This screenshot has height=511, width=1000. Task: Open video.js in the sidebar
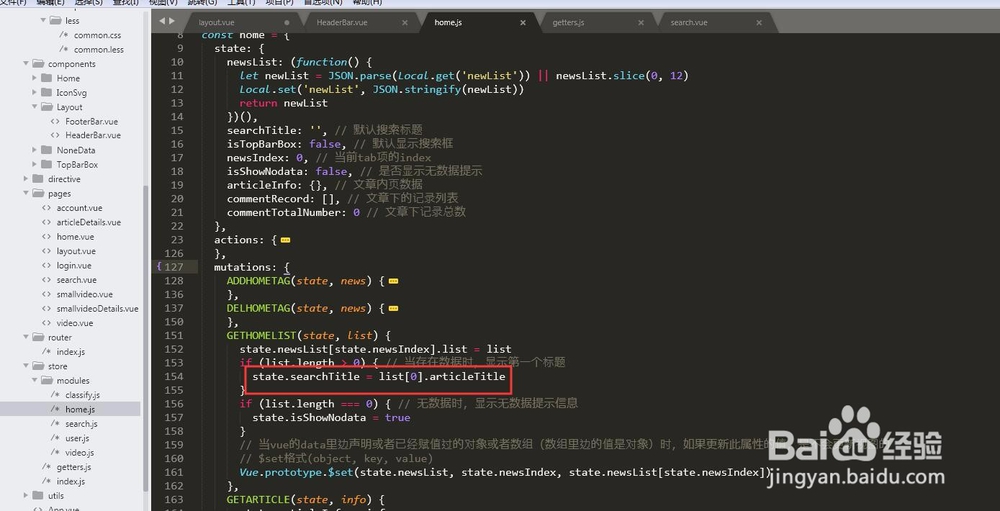point(79,453)
